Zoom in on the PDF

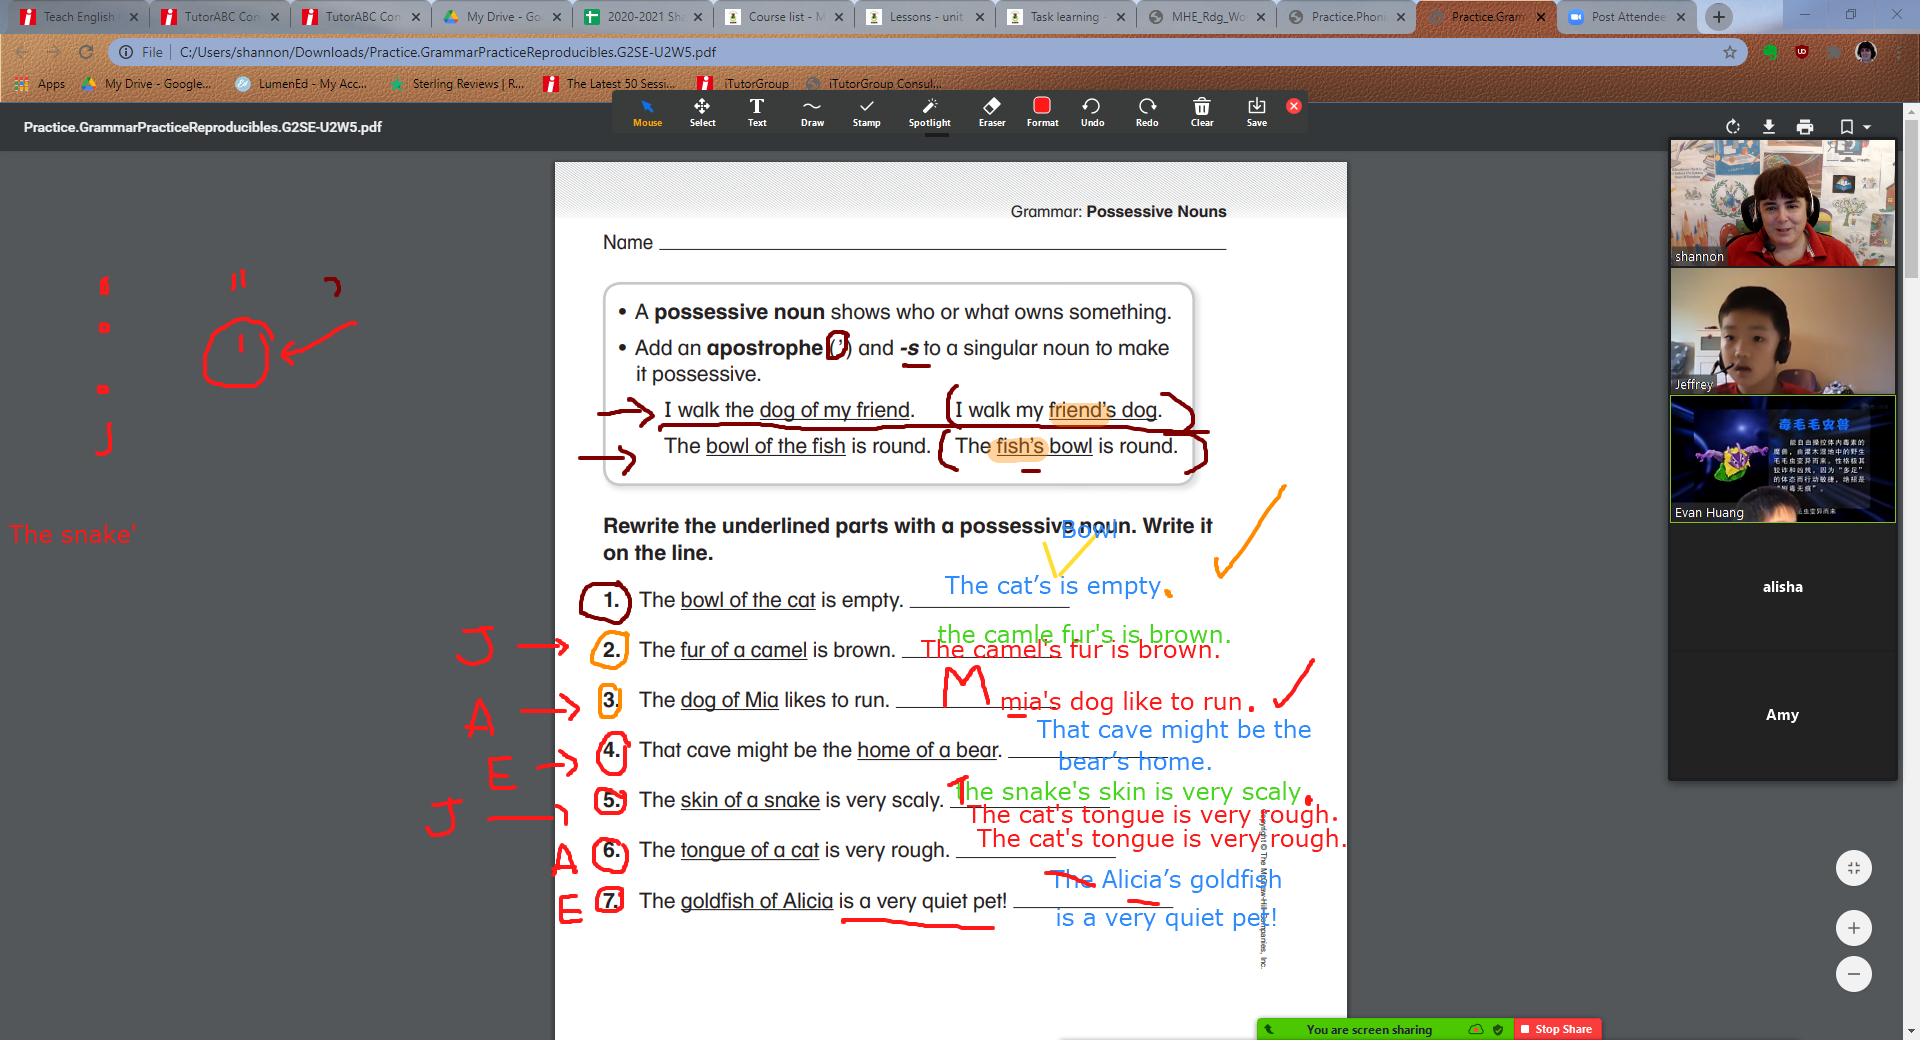tap(1854, 928)
